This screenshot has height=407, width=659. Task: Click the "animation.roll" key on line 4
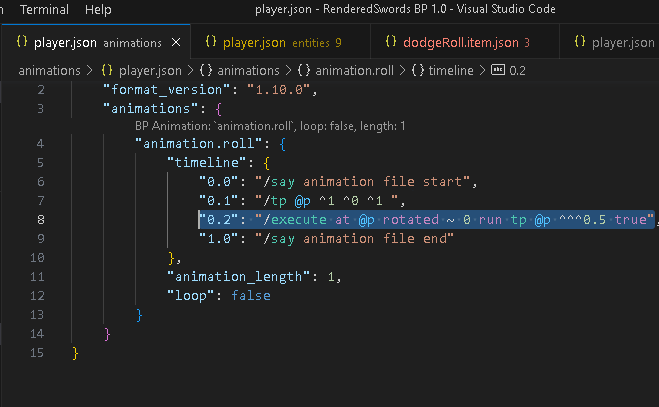(x=199, y=144)
